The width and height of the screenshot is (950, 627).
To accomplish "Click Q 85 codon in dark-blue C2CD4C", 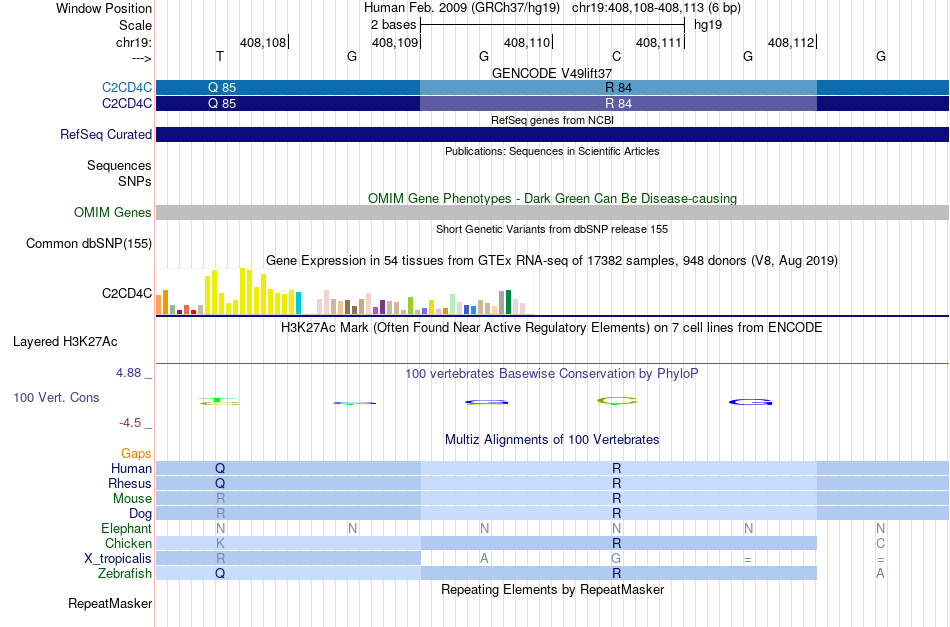I will 222,104.
